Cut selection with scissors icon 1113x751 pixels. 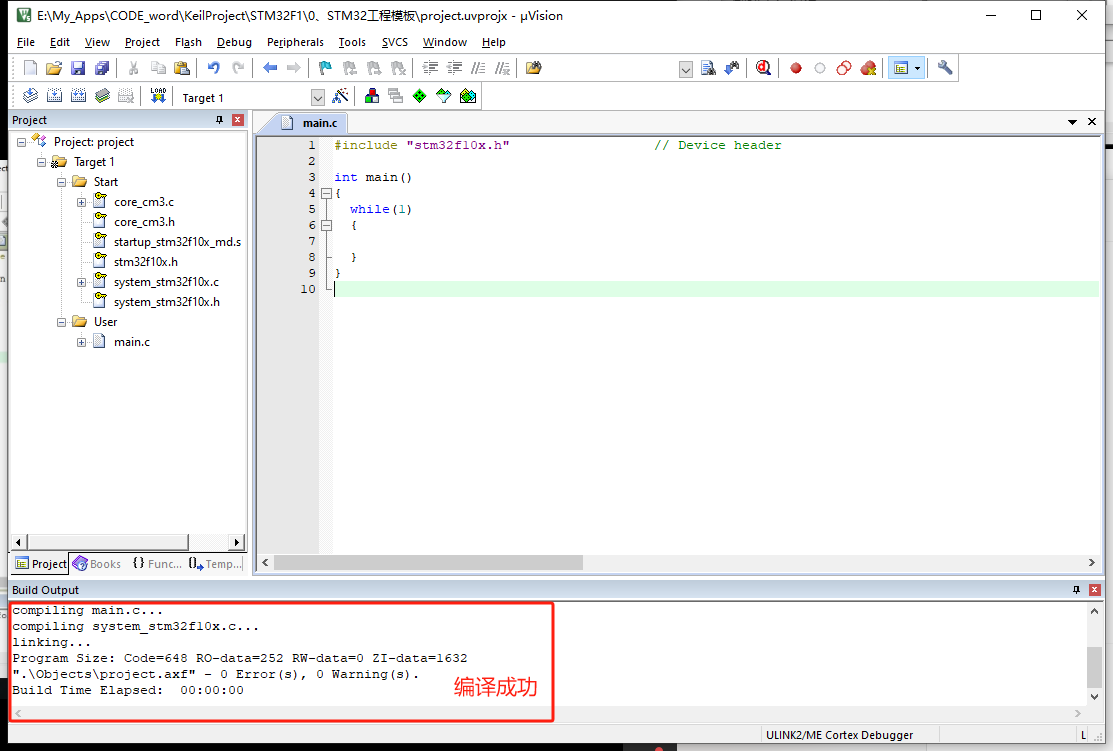(133, 68)
